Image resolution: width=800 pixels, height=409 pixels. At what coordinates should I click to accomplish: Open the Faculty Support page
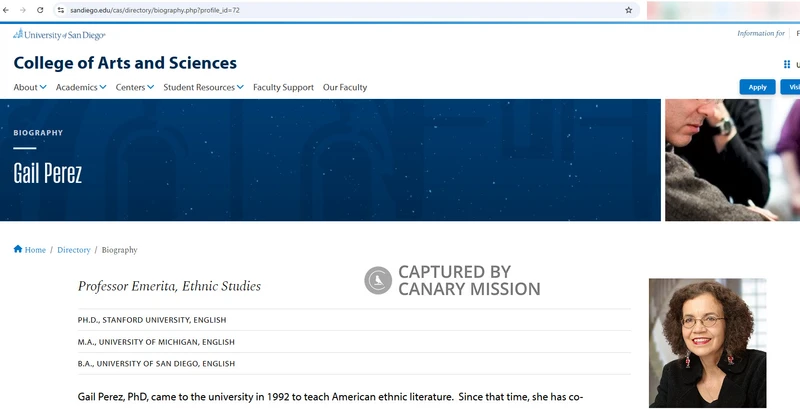pos(283,87)
